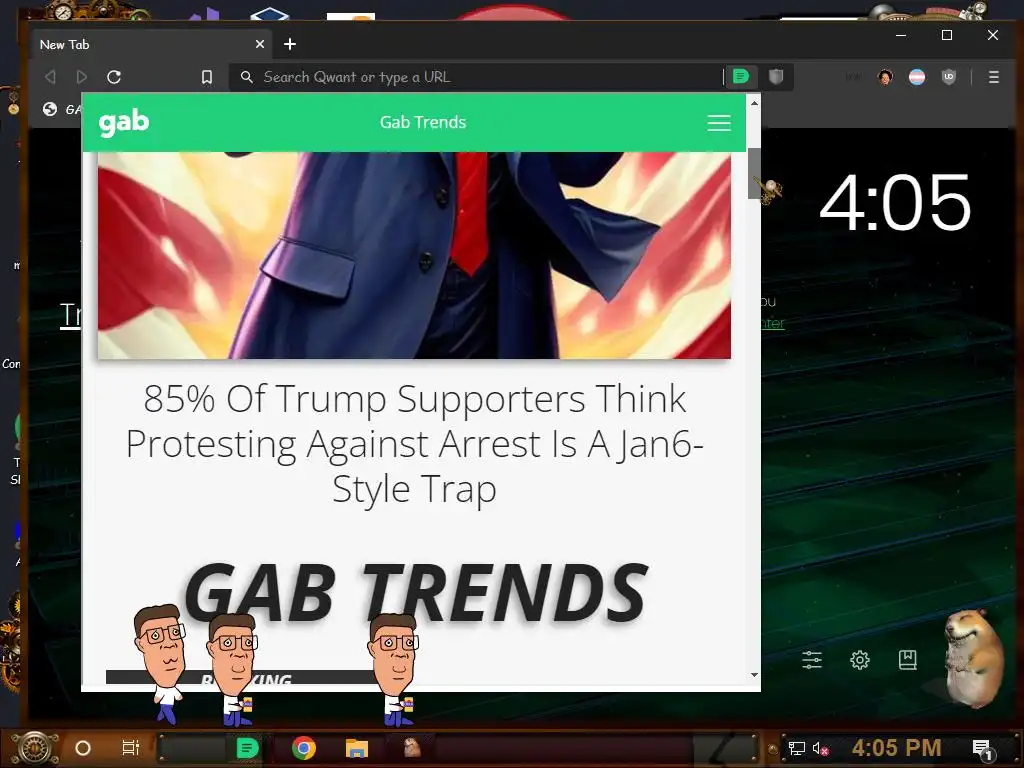The width and height of the screenshot is (1024, 768).
Task: Open a new browser tab
Action: click(x=290, y=44)
